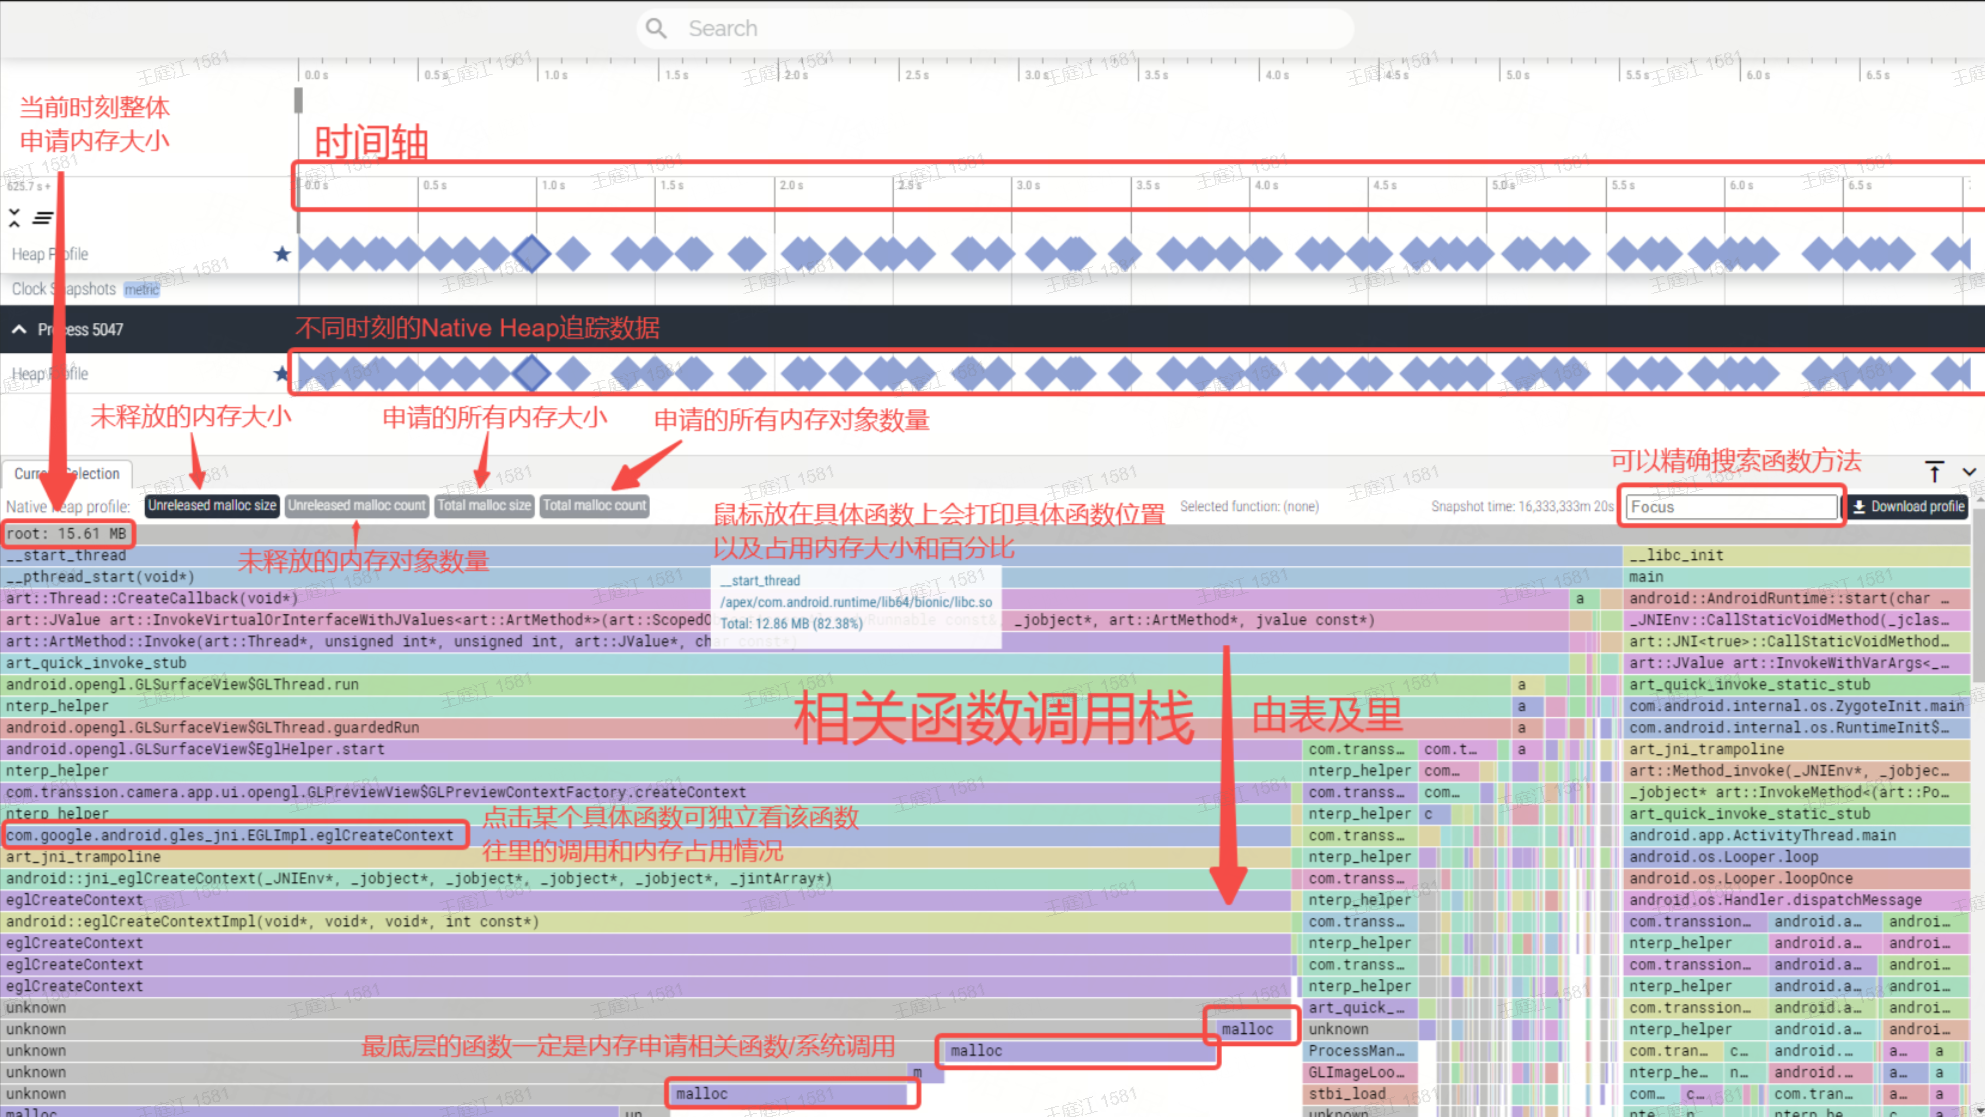The height and width of the screenshot is (1117, 1985).
Task: Select the android.os.Looper.loop frame
Action: click(x=1797, y=857)
